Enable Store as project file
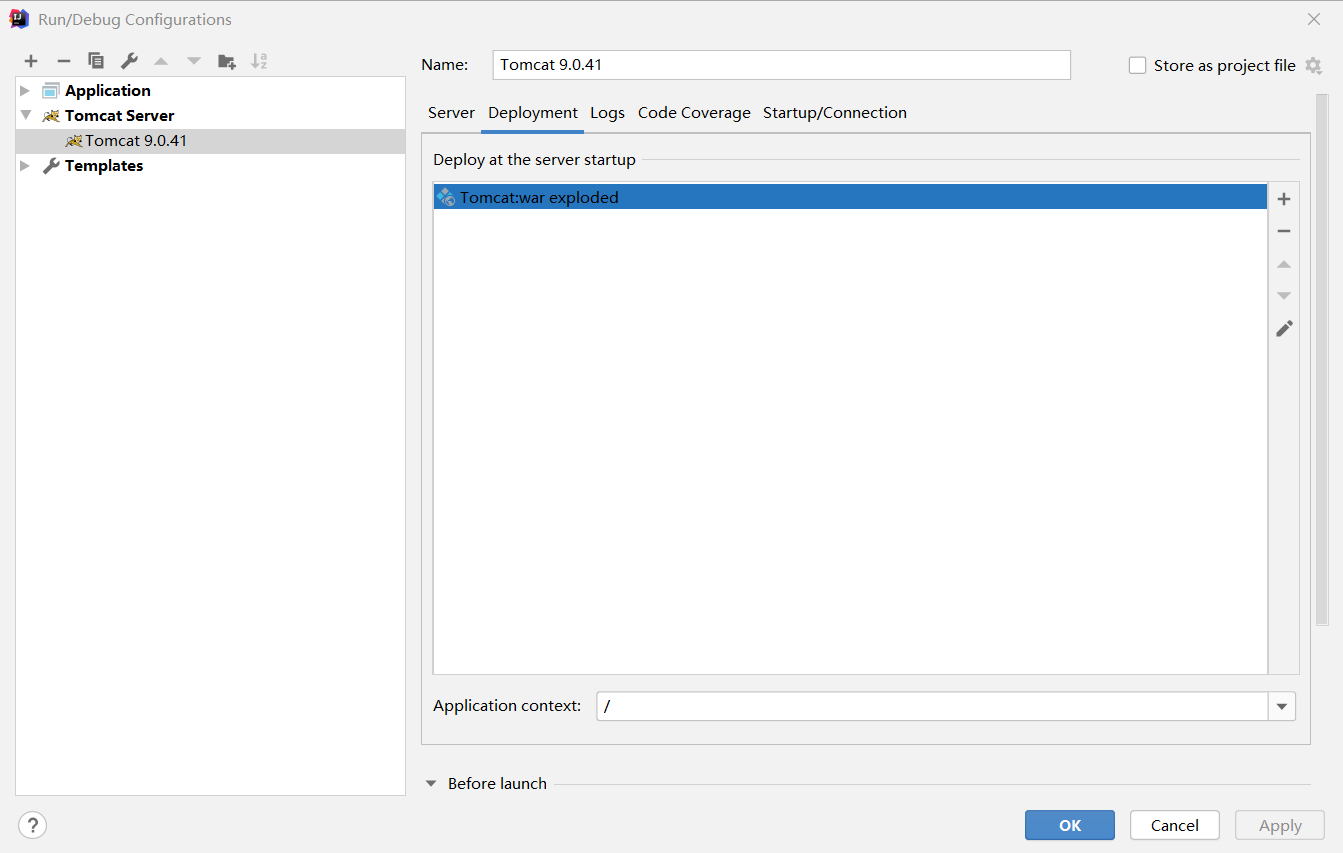The image size is (1343, 853). (x=1137, y=64)
